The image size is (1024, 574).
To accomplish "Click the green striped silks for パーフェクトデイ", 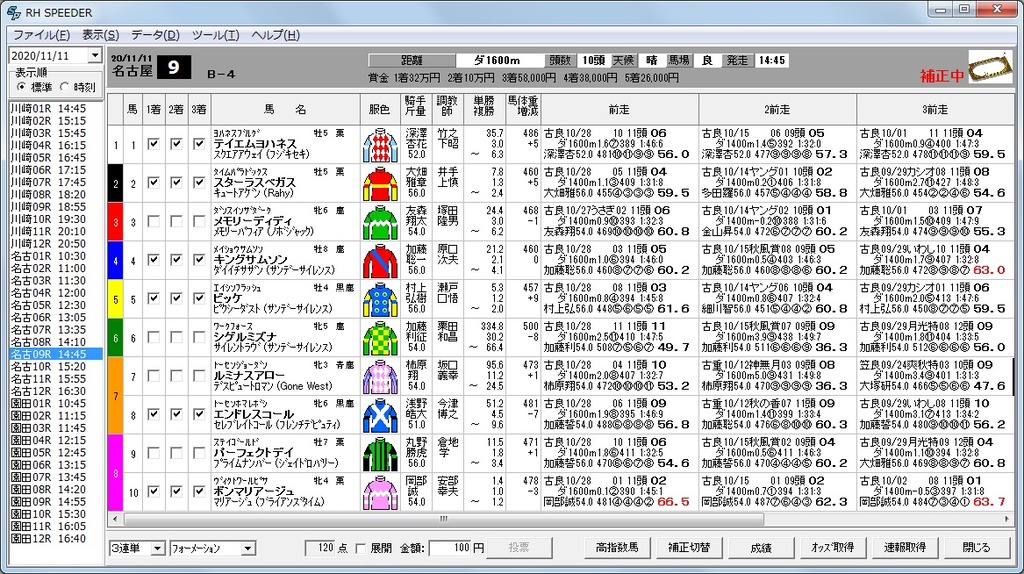I will (x=380, y=453).
